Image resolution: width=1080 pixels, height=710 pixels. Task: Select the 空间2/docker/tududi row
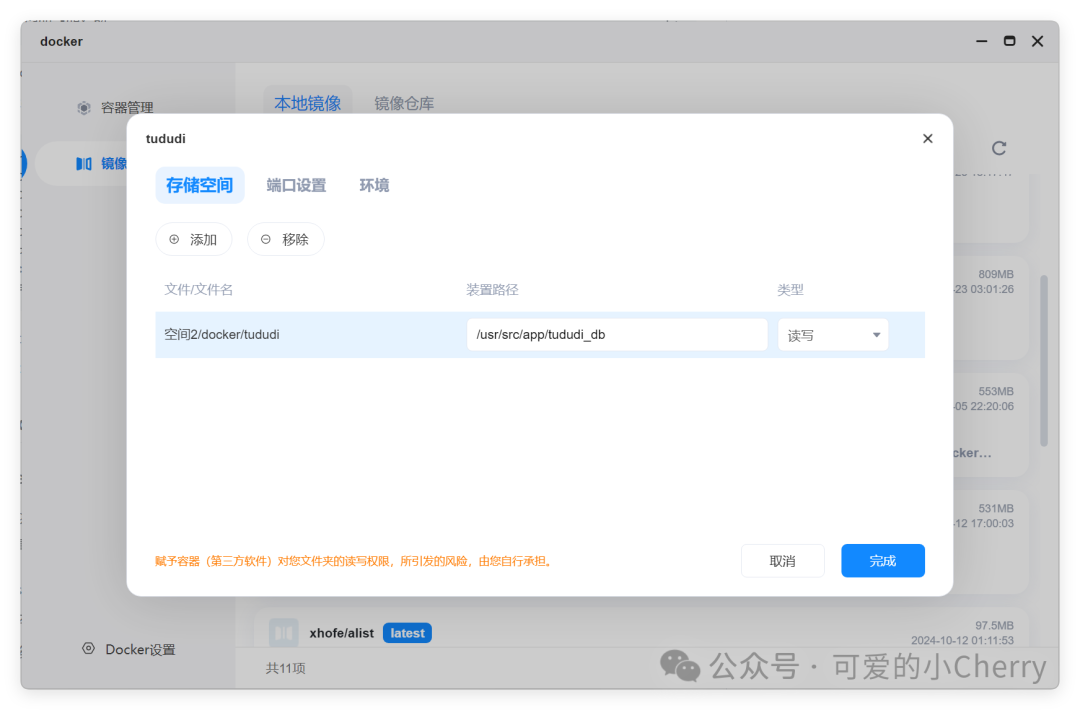[x=540, y=335]
